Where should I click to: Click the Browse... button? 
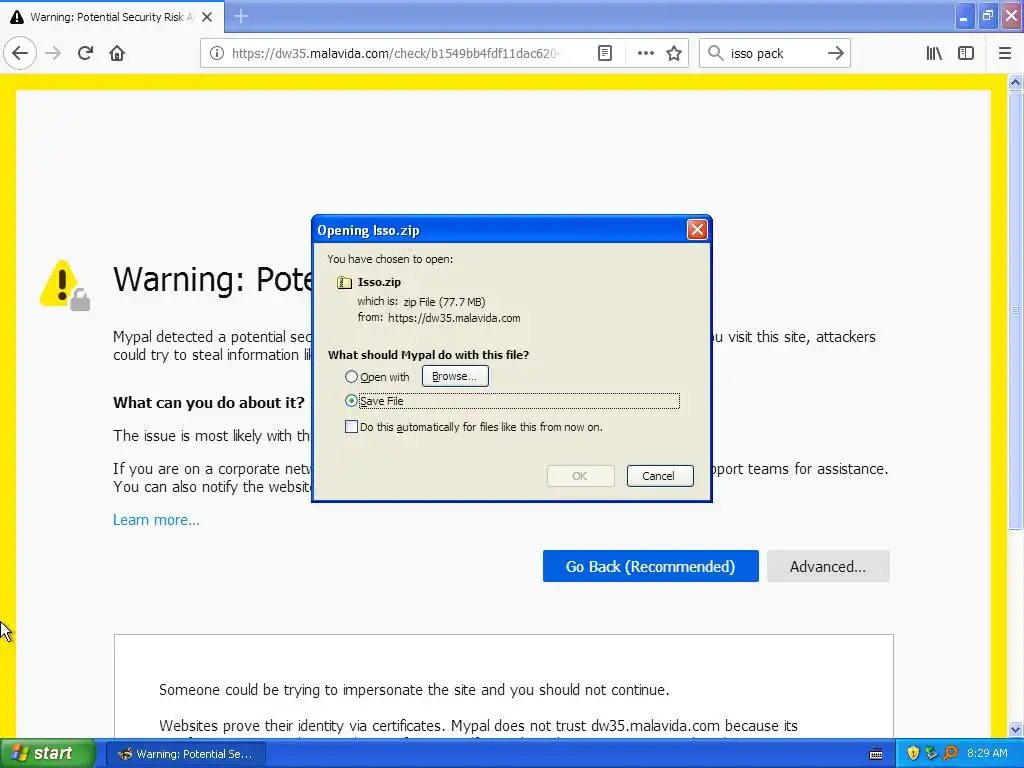tap(455, 376)
